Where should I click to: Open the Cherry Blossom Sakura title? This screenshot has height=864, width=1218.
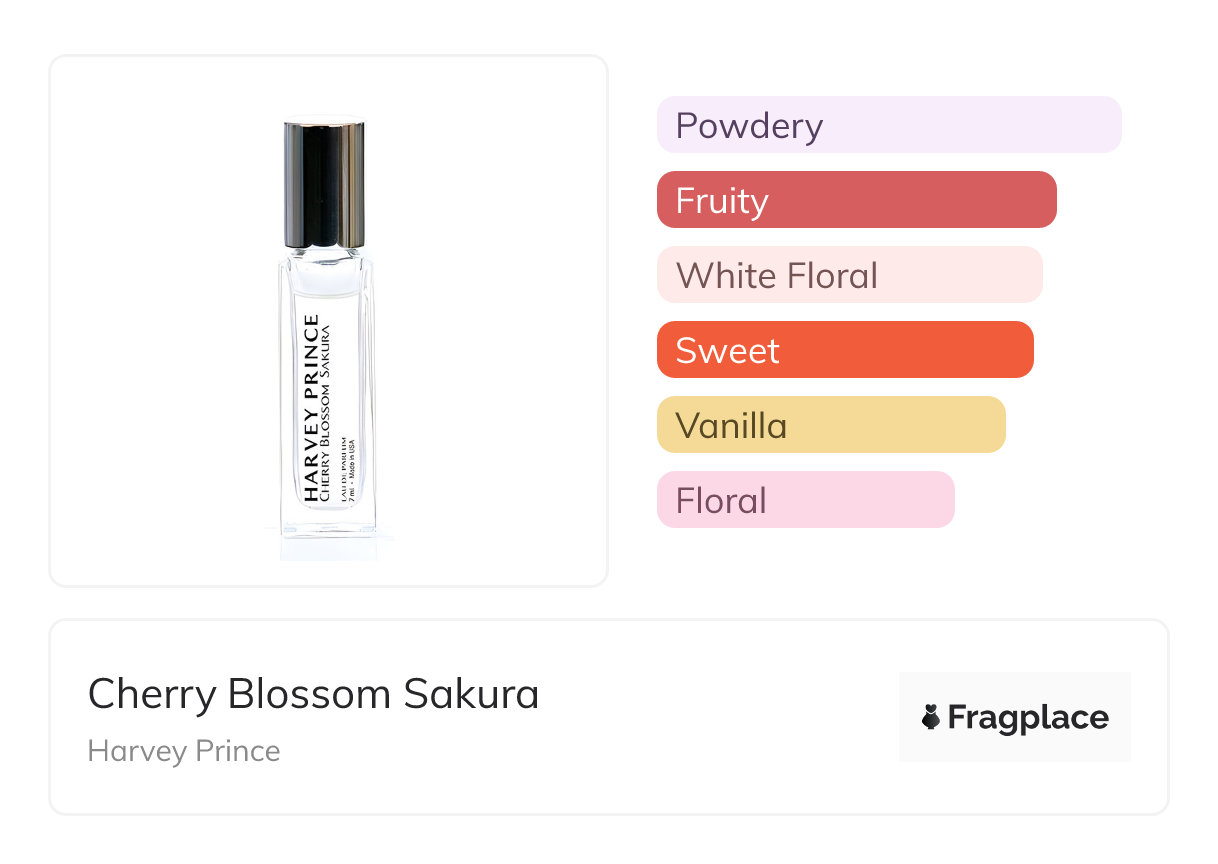coord(313,694)
